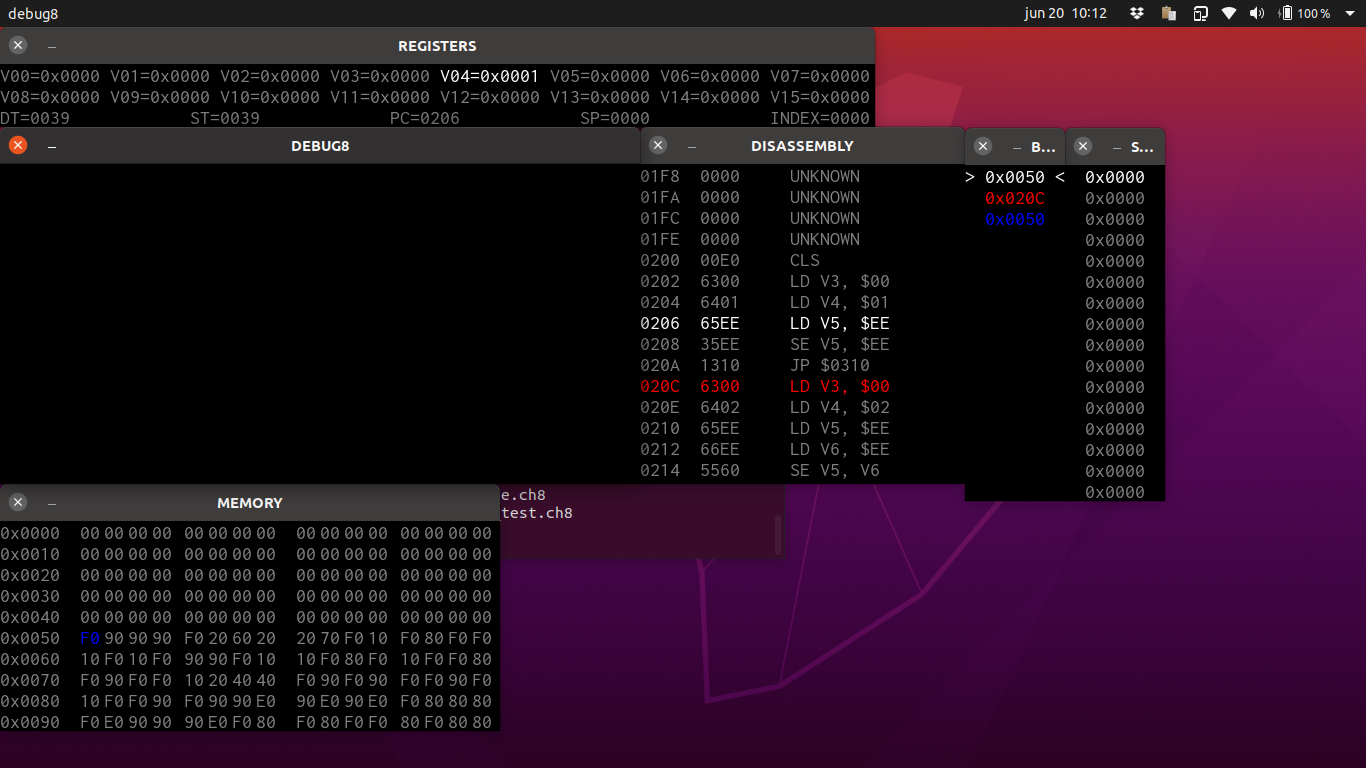Open the clock showing jun 20 10:12
Viewport: 1366px width, 768px height.
pos(1066,13)
